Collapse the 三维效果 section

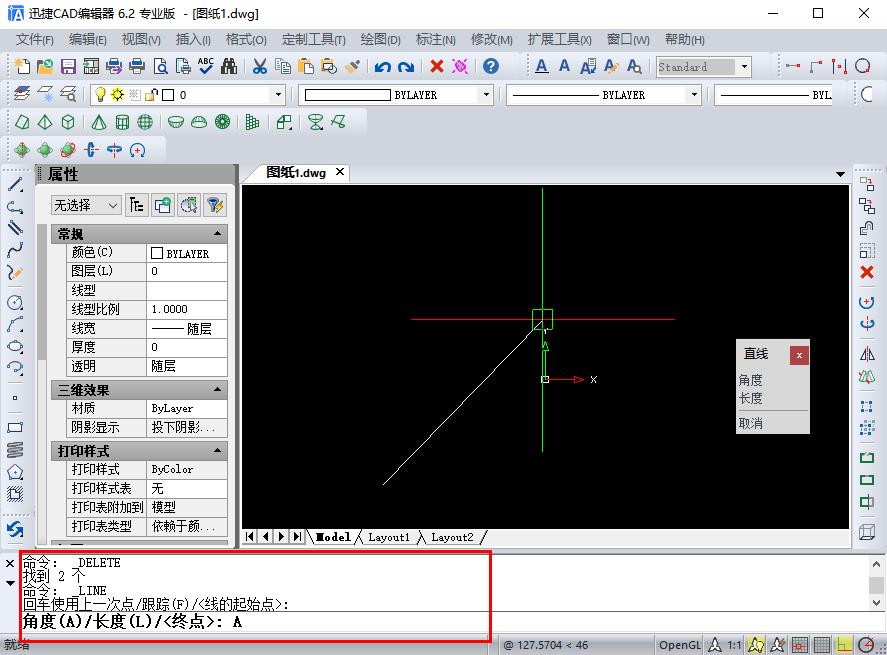click(217, 390)
